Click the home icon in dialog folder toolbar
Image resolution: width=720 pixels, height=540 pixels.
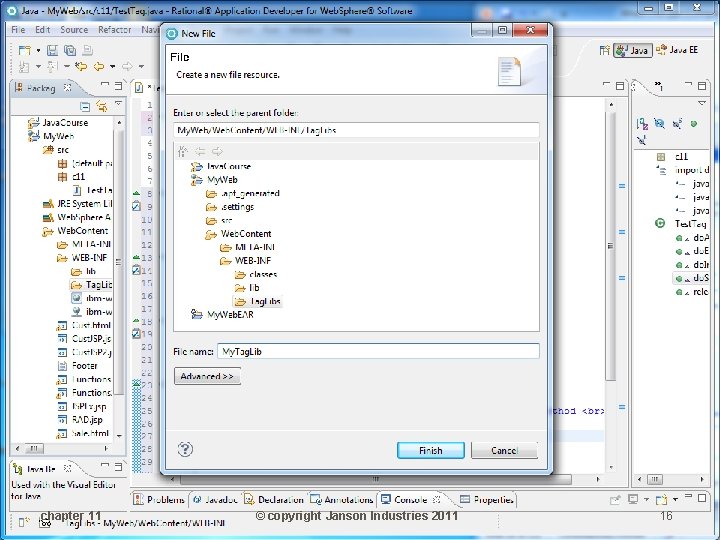[x=183, y=151]
